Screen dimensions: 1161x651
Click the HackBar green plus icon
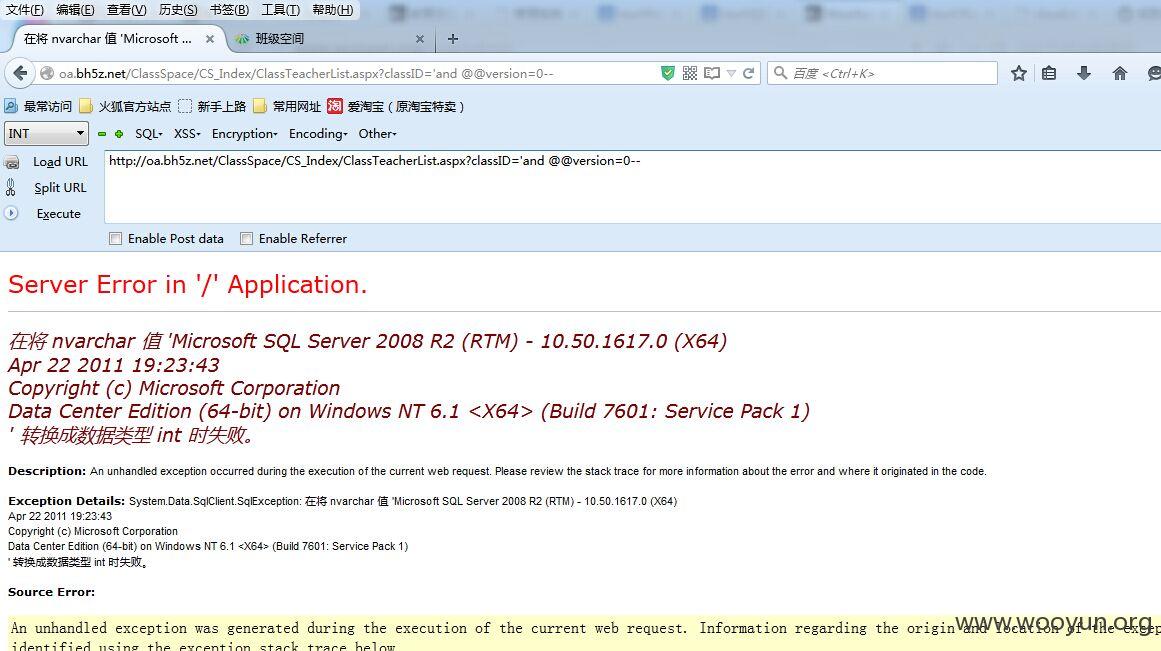tap(118, 134)
